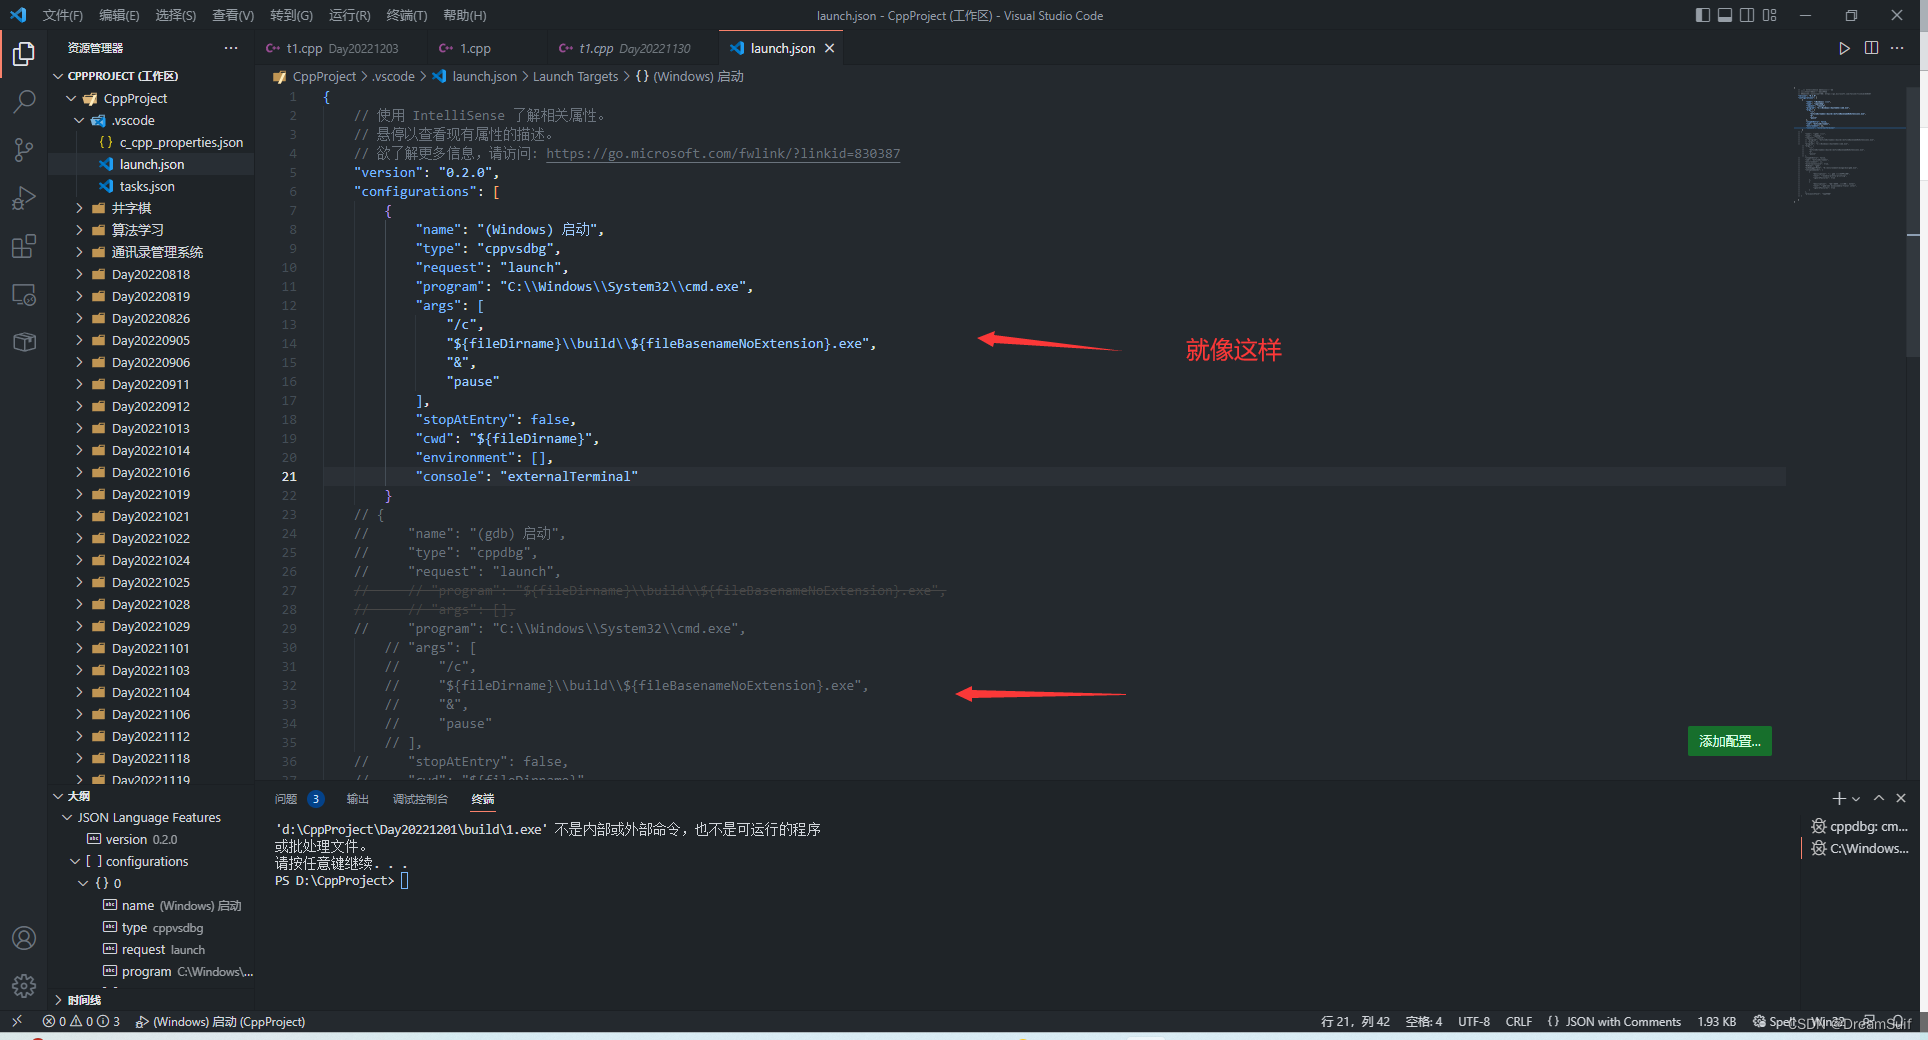Image resolution: width=1928 pixels, height=1040 pixels.
Task: Click the terminal input prompt area
Action: 405,880
